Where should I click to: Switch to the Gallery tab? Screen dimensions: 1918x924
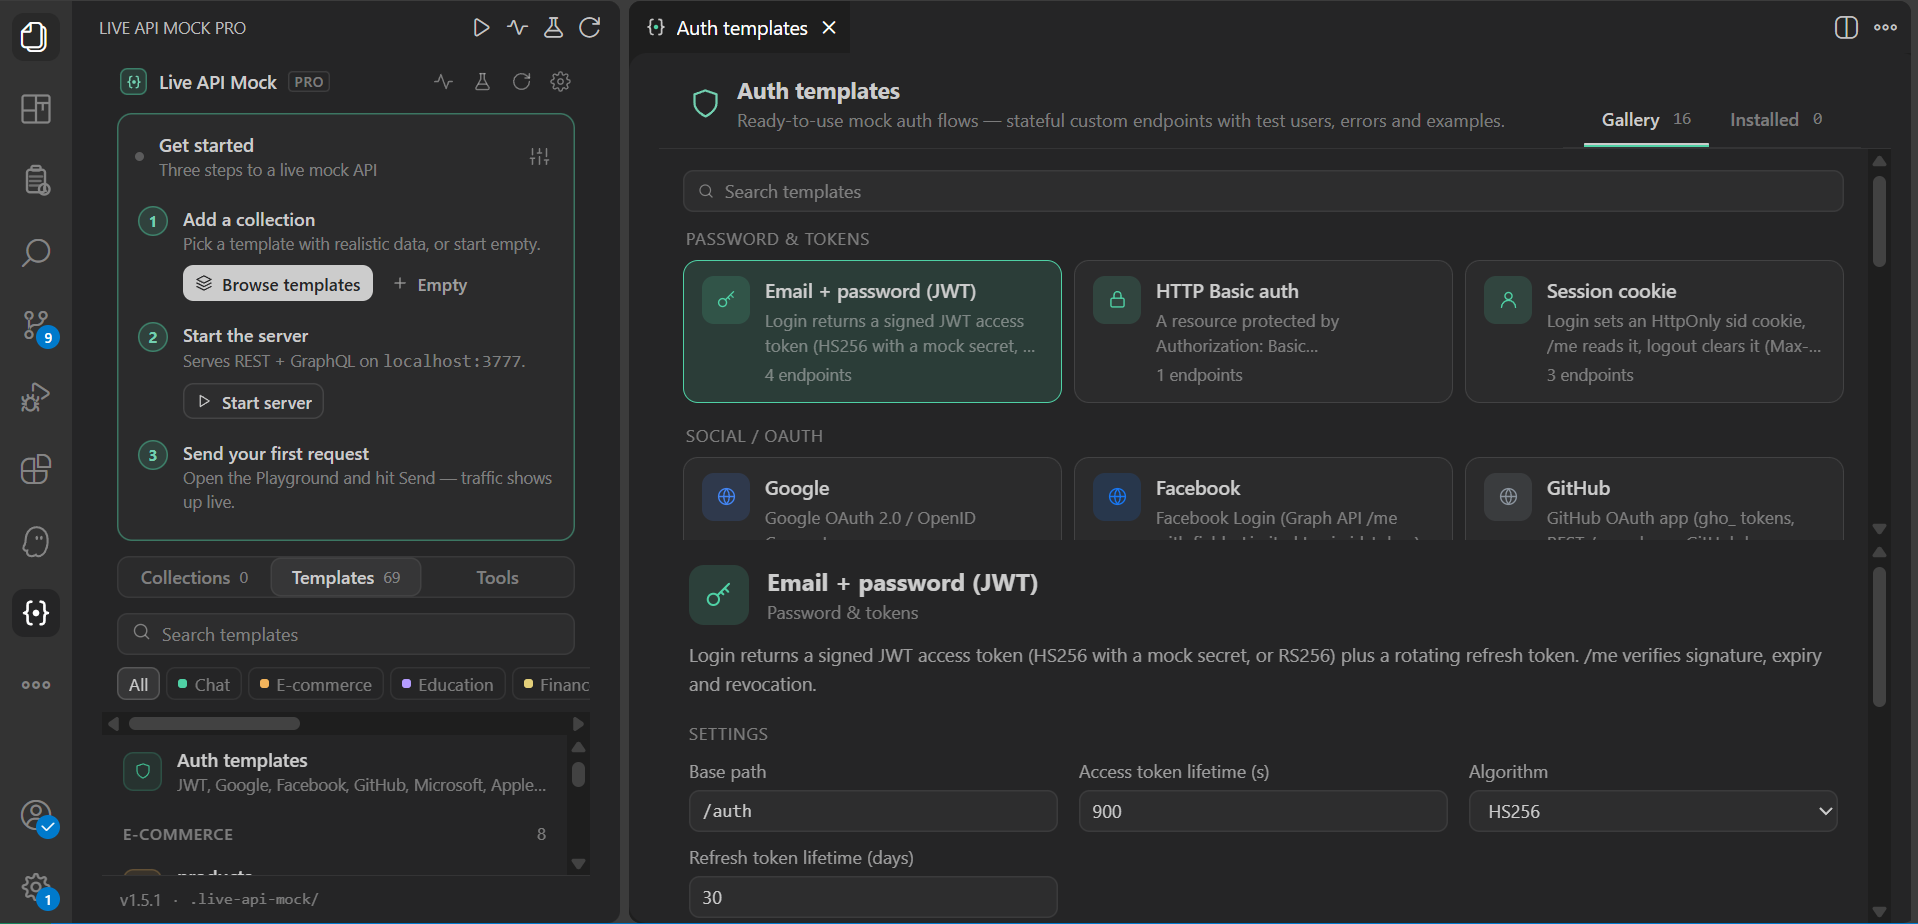(x=1646, y=120)
